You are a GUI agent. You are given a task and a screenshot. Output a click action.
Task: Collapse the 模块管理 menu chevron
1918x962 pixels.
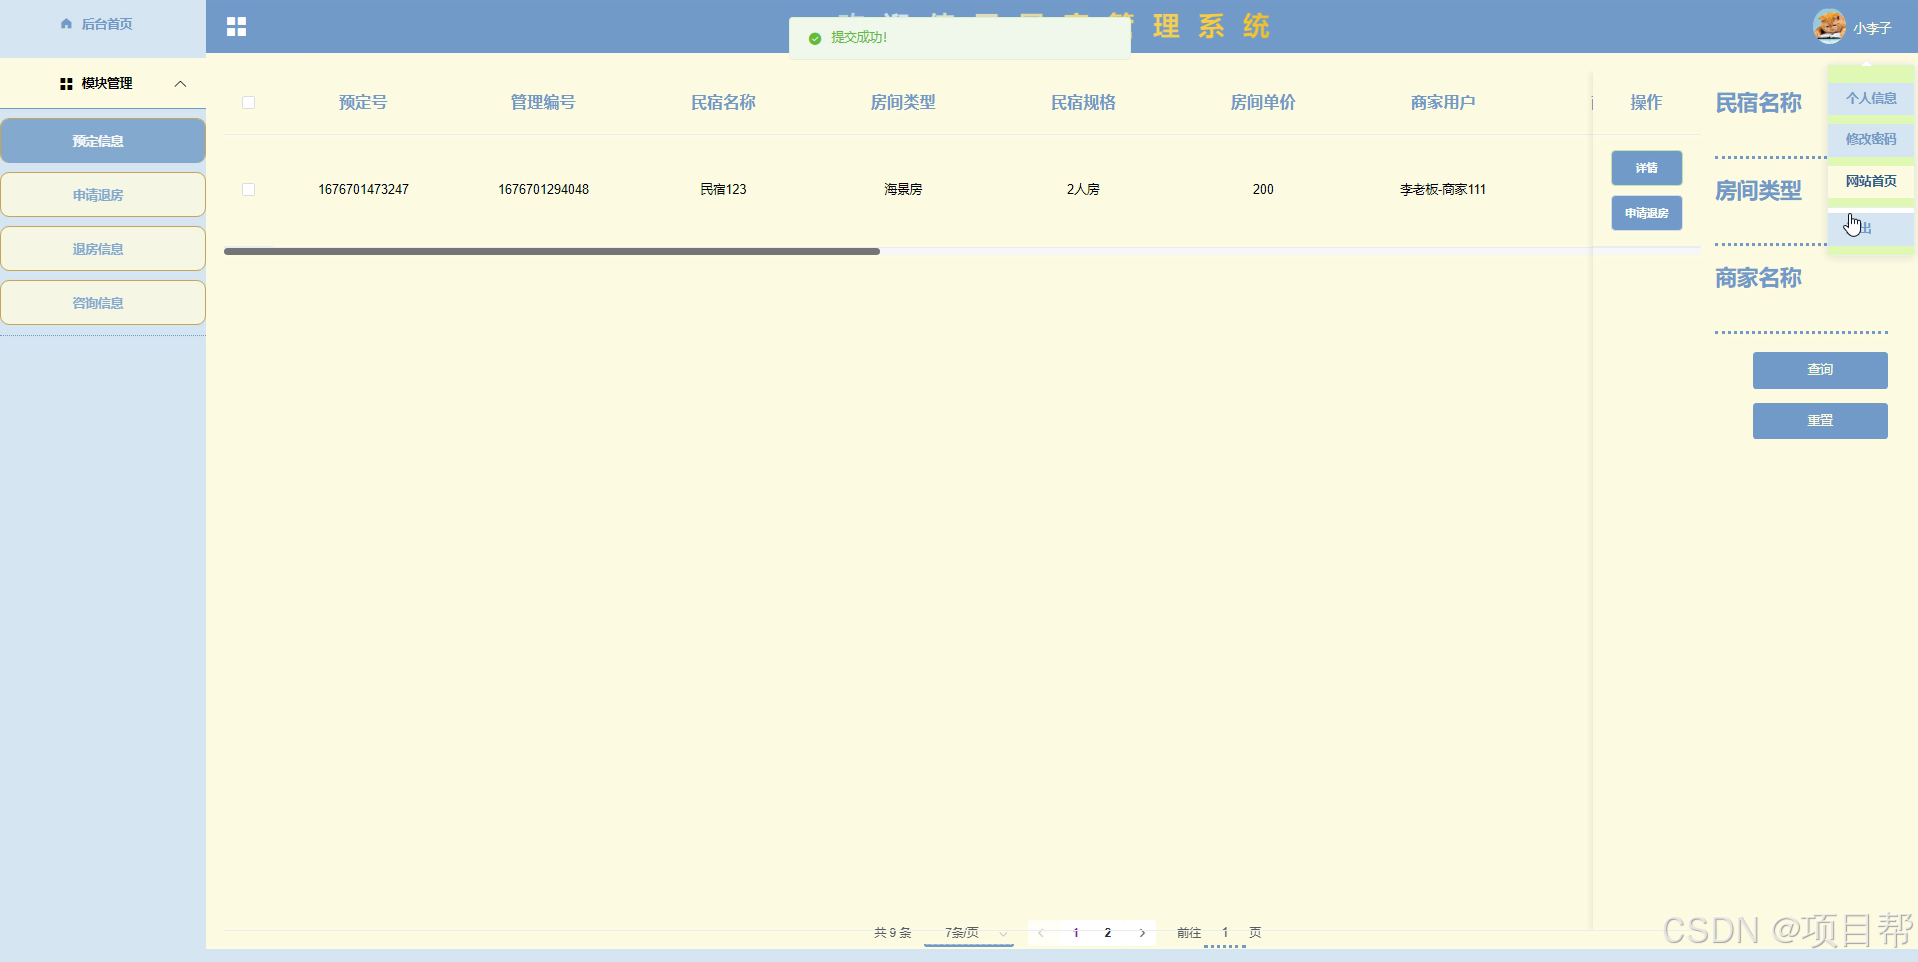180,84
